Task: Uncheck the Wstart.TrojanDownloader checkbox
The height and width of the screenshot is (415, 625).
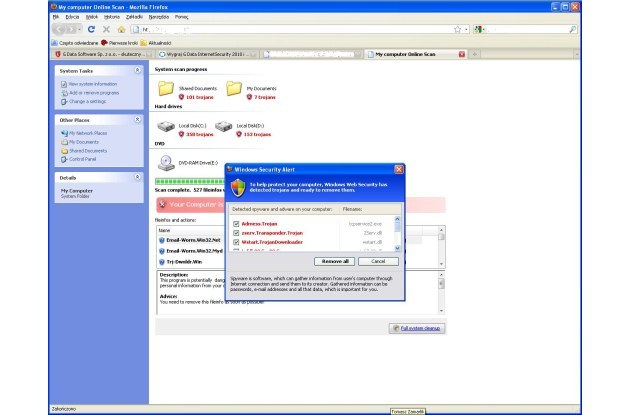Action: click(x=236, y=242)
